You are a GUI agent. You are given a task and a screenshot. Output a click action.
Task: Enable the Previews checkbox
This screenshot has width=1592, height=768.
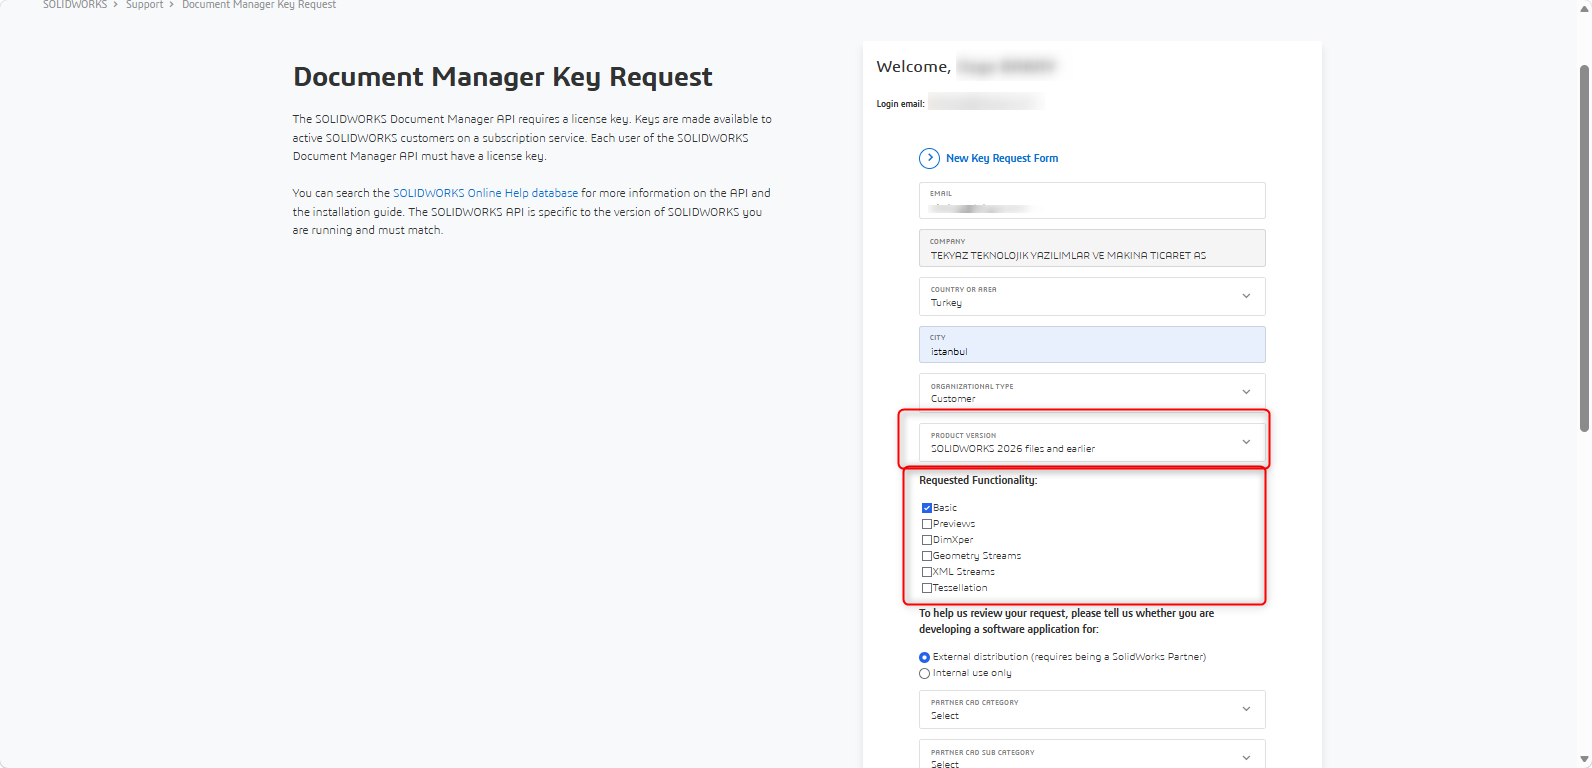tap(927, 524)
